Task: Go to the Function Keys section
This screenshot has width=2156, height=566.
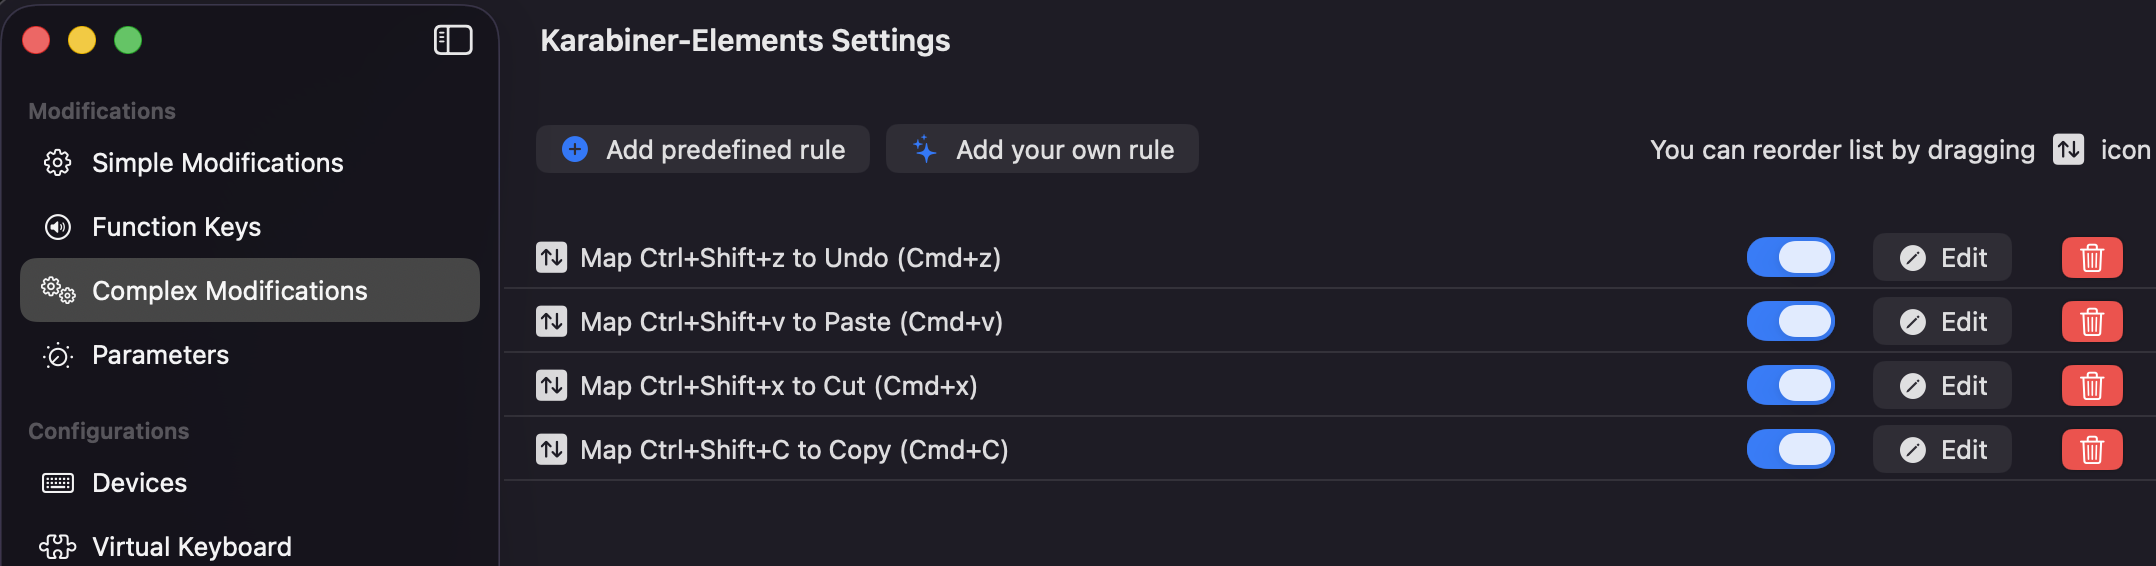Action: (176, 227)
